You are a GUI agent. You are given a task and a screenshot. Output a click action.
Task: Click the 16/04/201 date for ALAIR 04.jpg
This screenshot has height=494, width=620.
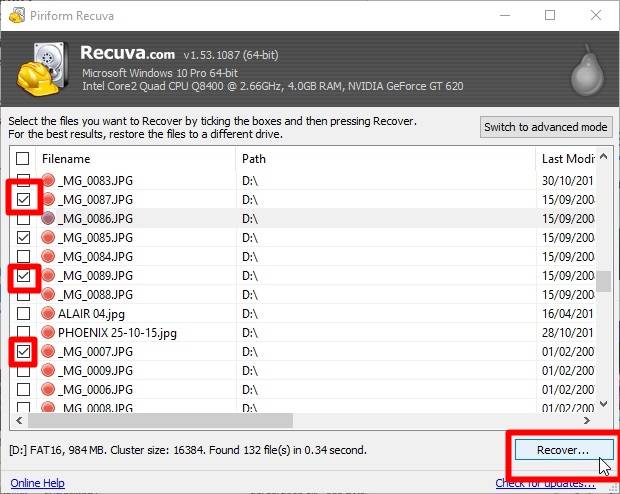pos(567,314)
